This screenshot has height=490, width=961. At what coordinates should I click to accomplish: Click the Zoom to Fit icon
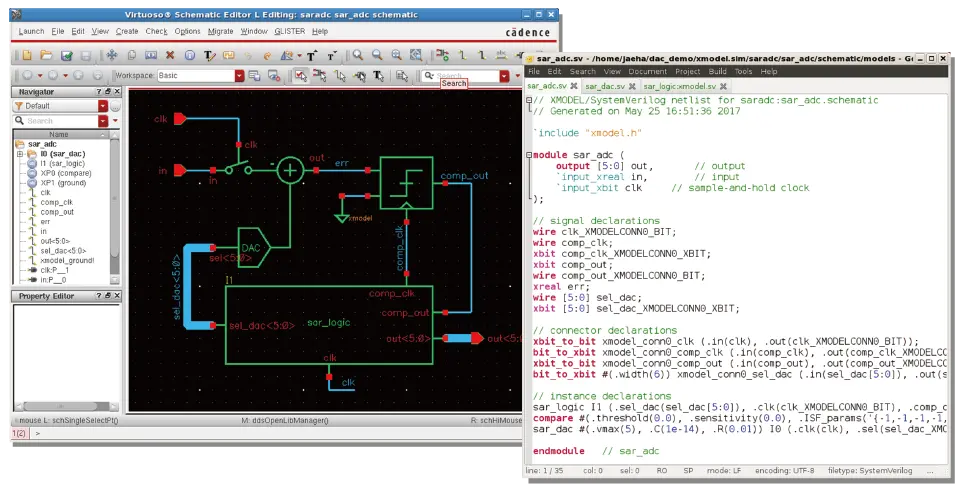click(397, 55)
